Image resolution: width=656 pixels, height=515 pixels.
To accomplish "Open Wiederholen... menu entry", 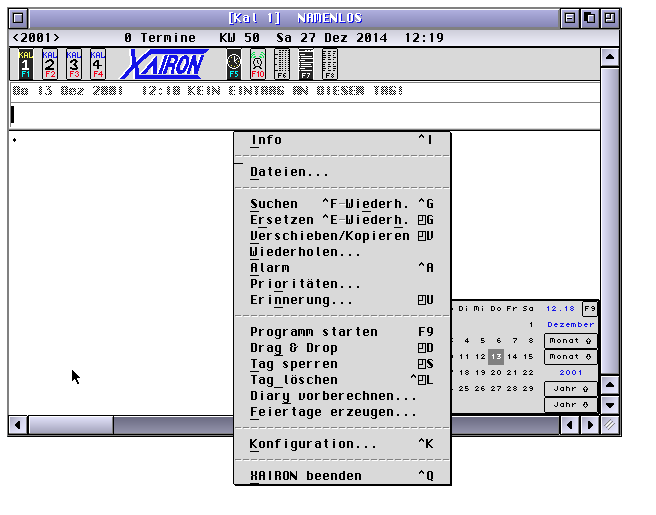I will 342,252.
